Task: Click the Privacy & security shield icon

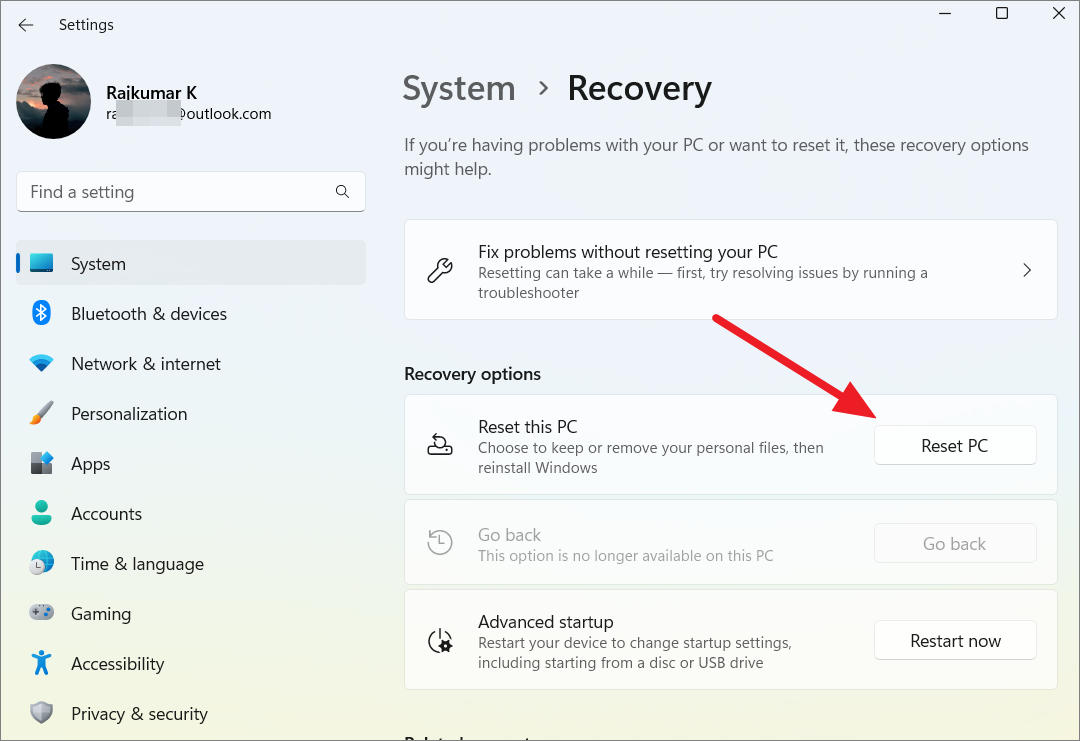Action: (41, 713)
